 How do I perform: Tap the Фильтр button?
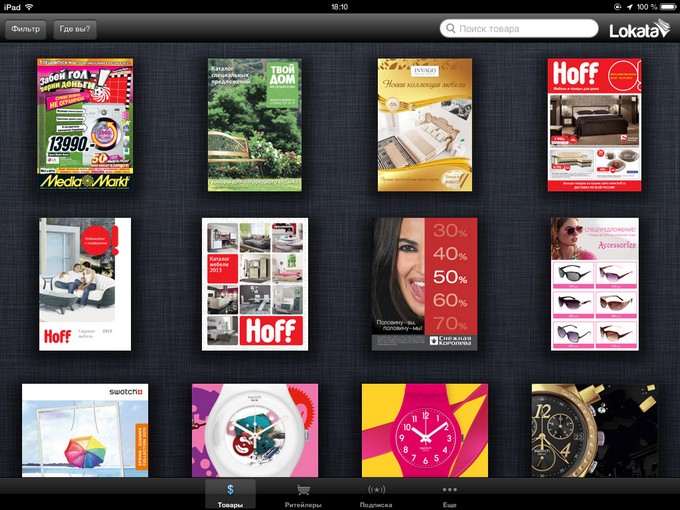pos(26,29)
